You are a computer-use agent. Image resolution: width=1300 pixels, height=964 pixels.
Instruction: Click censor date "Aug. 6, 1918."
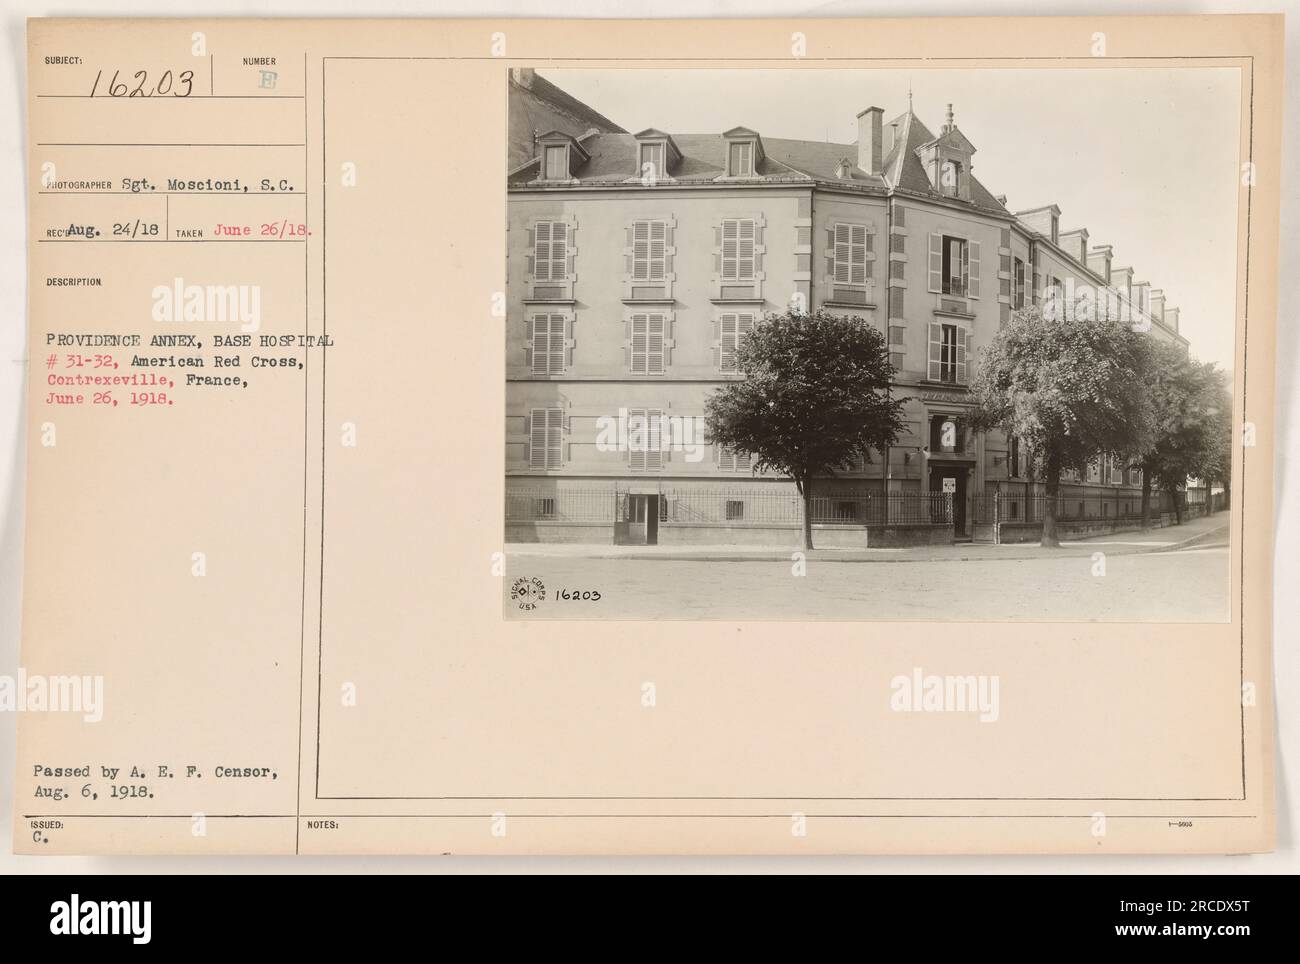93,790
